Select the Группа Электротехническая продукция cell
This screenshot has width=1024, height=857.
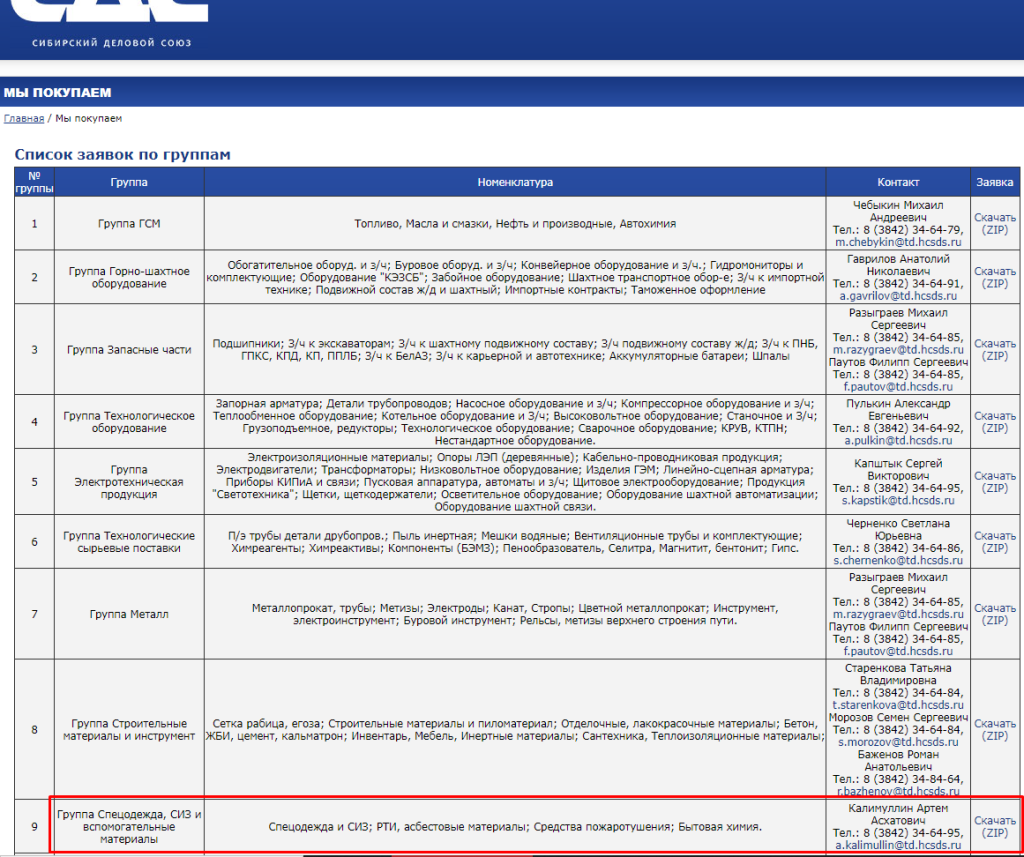coord(129,482)
